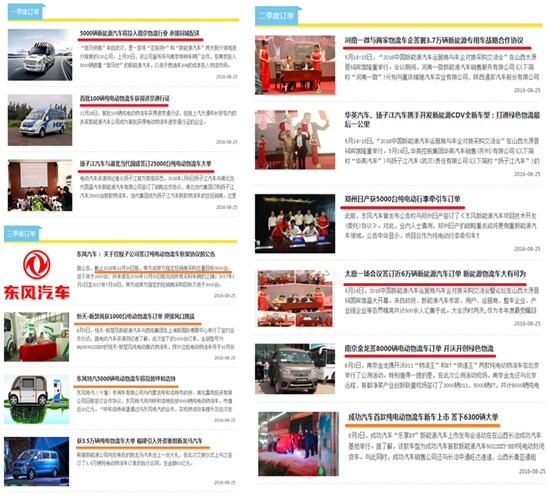
Task: Open headline 南京金龙签8000辆电动物流车订单
Action: click(419, 348)
